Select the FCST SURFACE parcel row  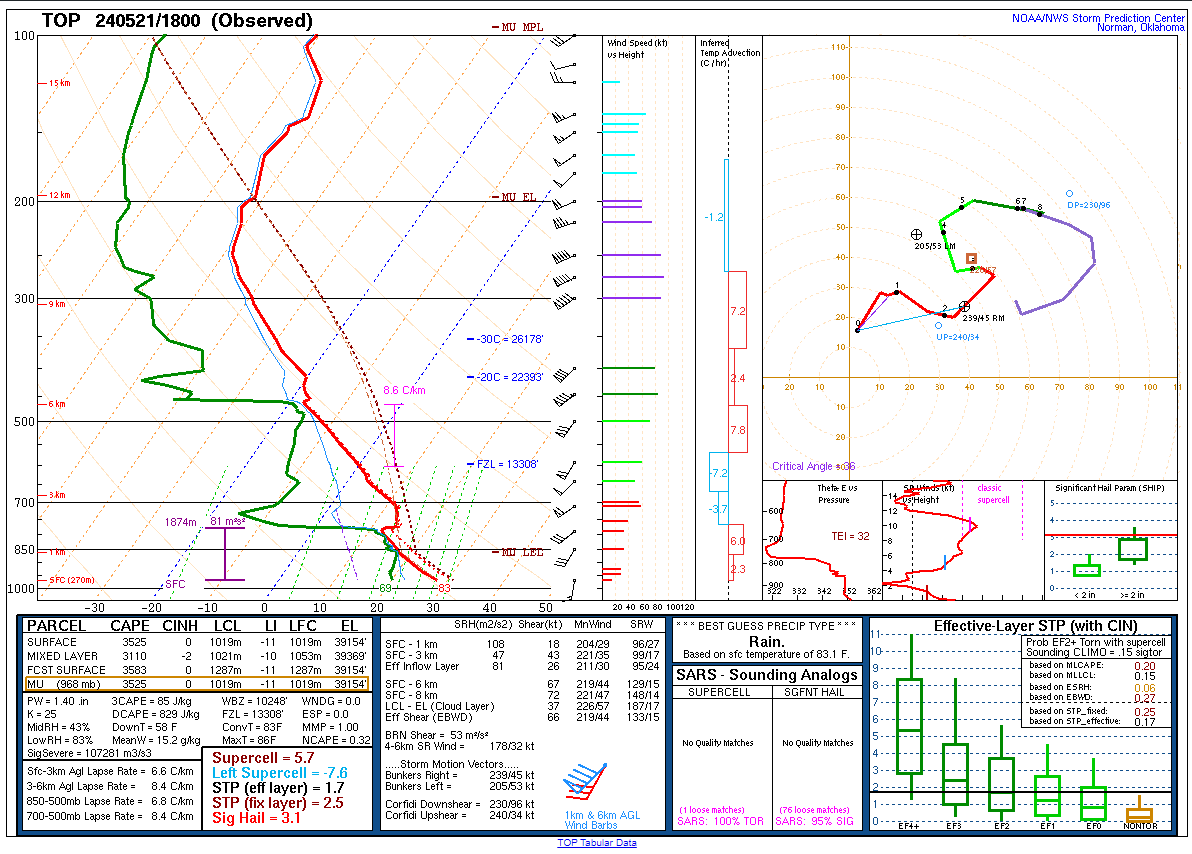coord(197,670)
